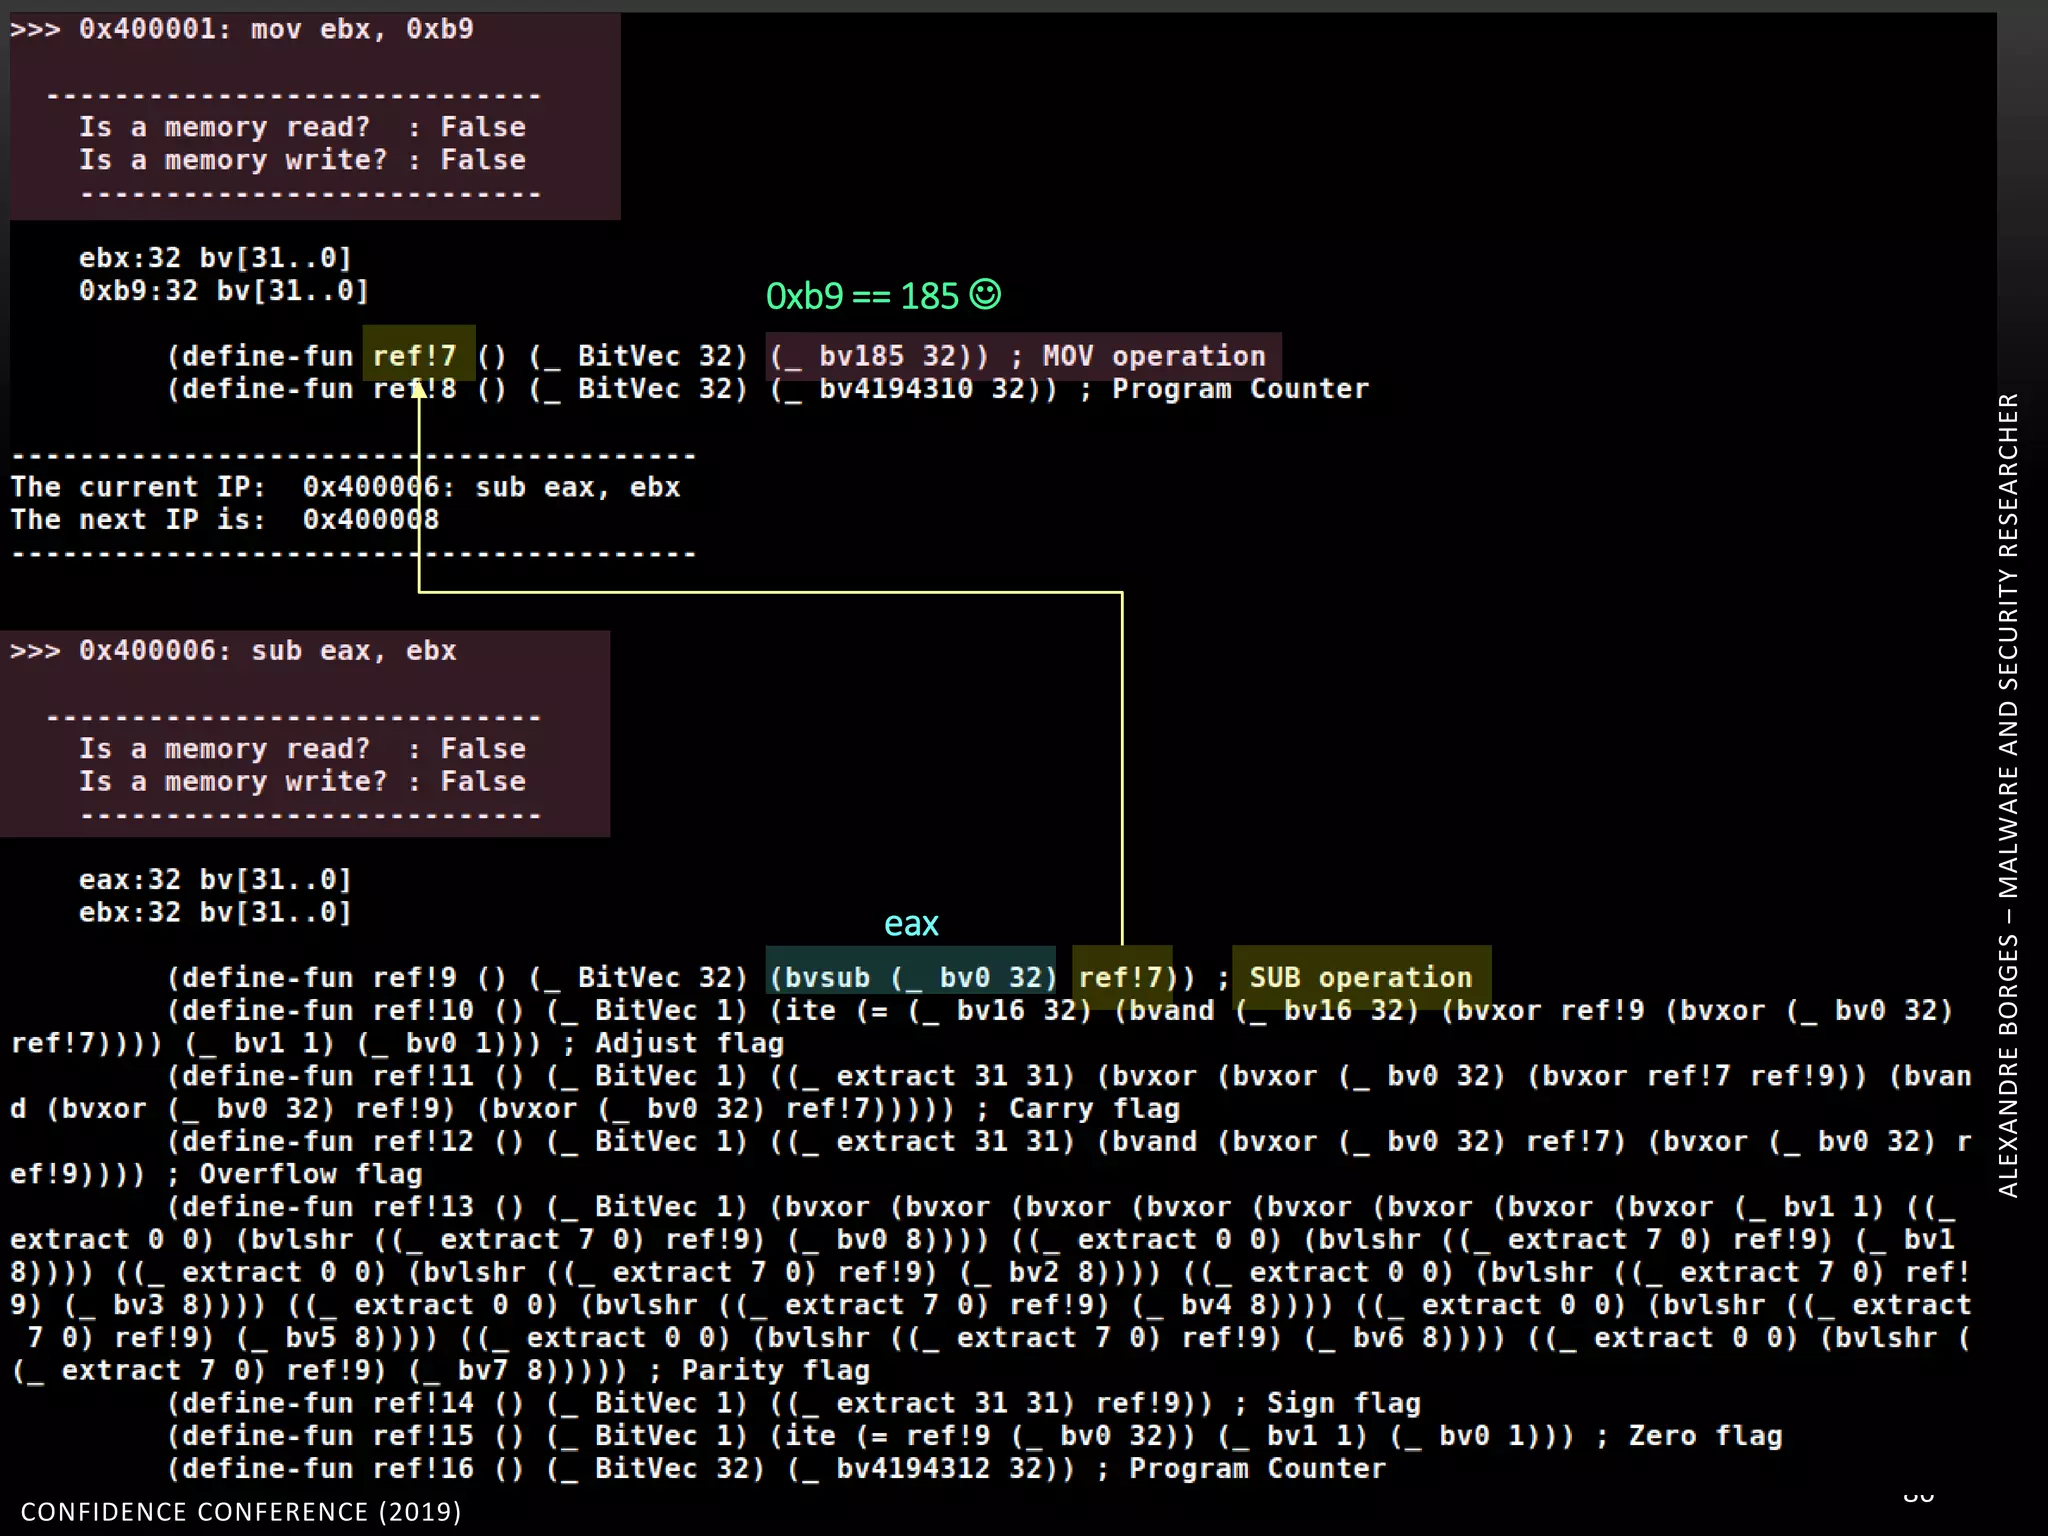Viewport: 2048px width, 1536px height.
Task: Click the yellow arrowhead below ref!7
Action: 420,389
